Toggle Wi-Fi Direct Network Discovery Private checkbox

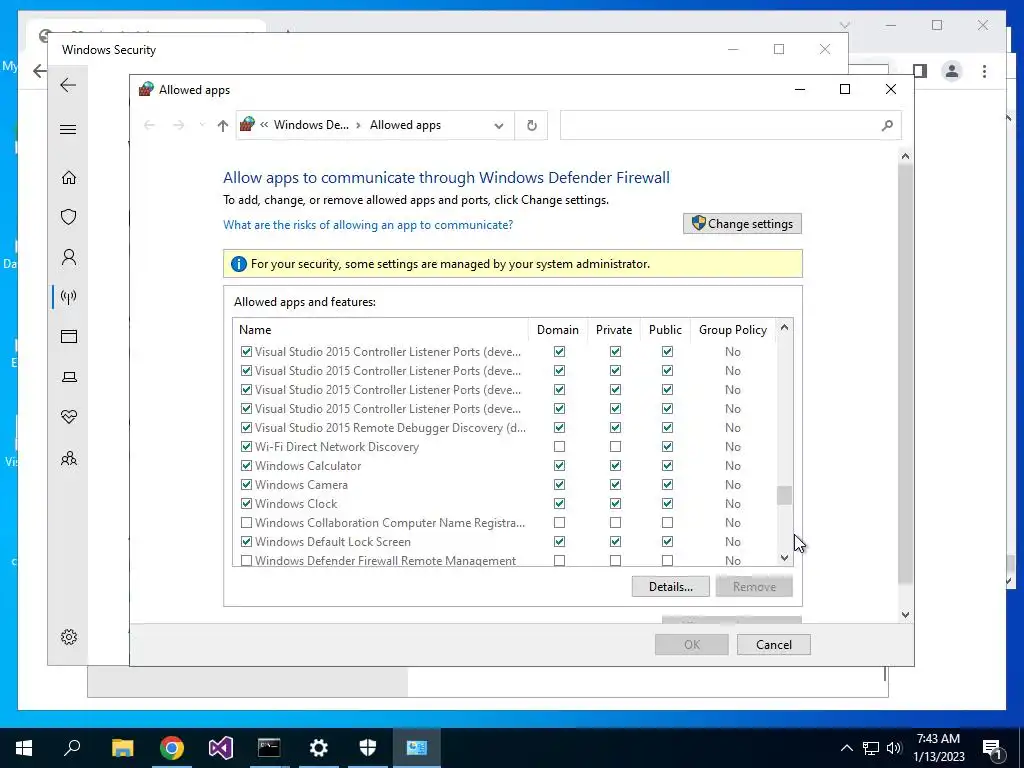(615, 447)
